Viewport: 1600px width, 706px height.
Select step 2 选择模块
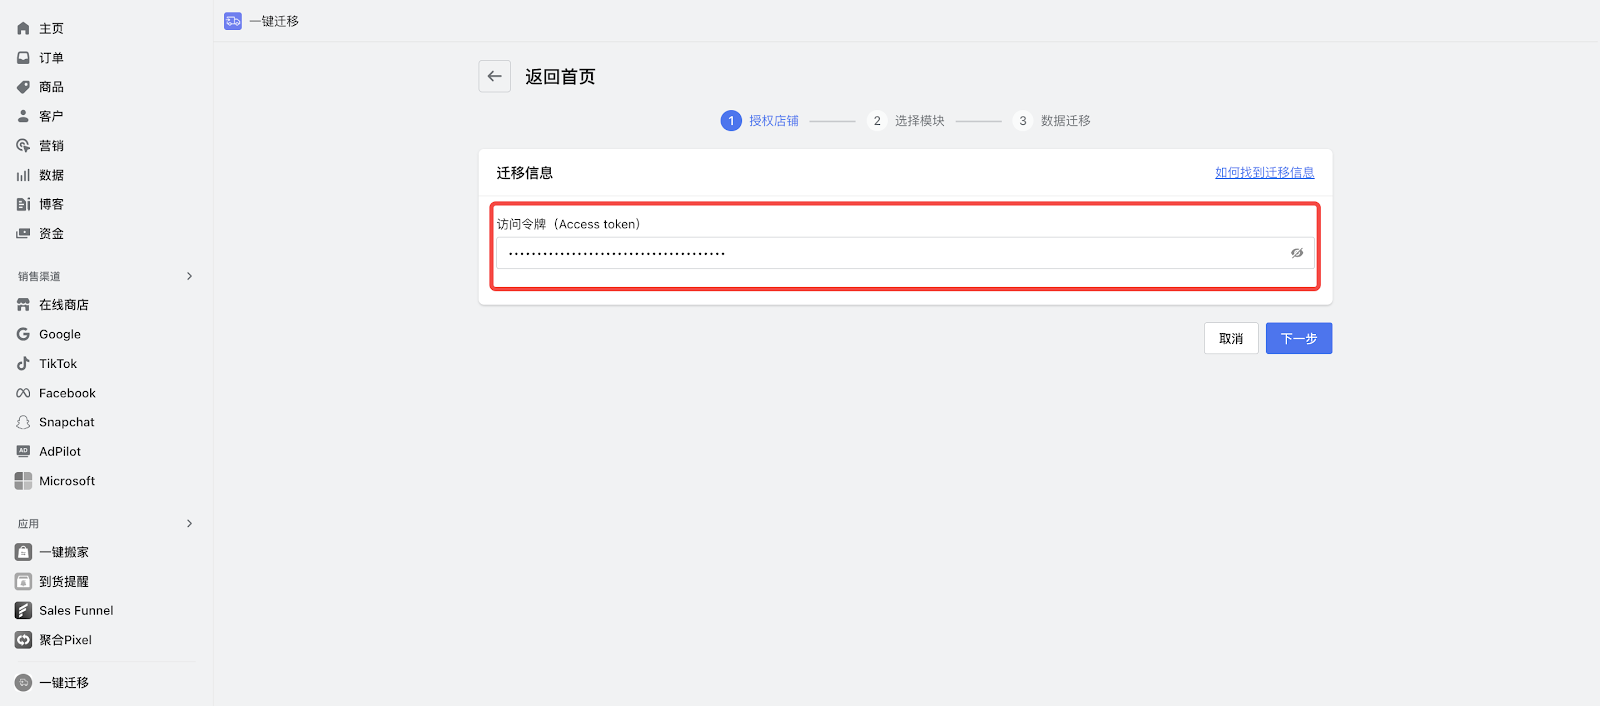point(906,121)
